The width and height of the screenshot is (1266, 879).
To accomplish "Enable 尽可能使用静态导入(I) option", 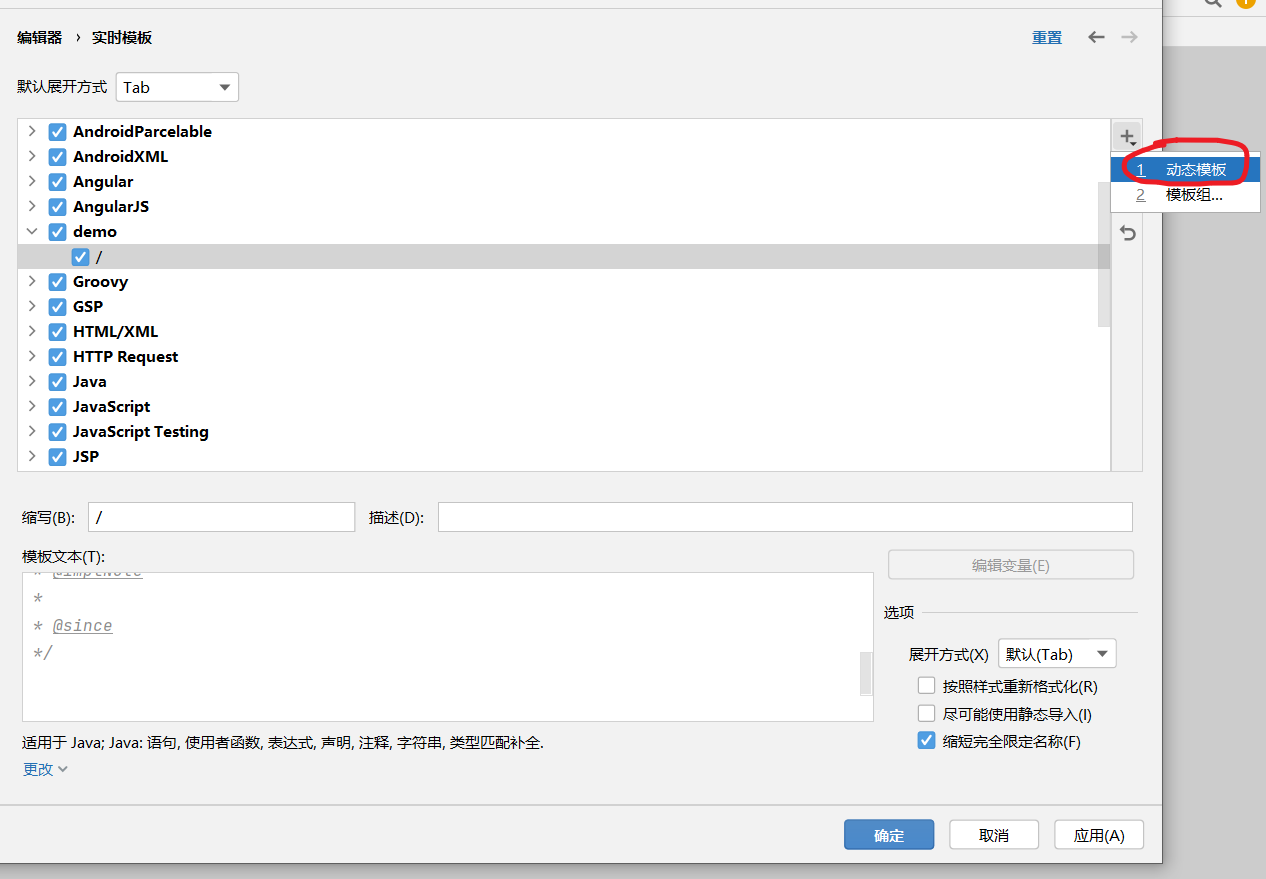I will (926, 714).
